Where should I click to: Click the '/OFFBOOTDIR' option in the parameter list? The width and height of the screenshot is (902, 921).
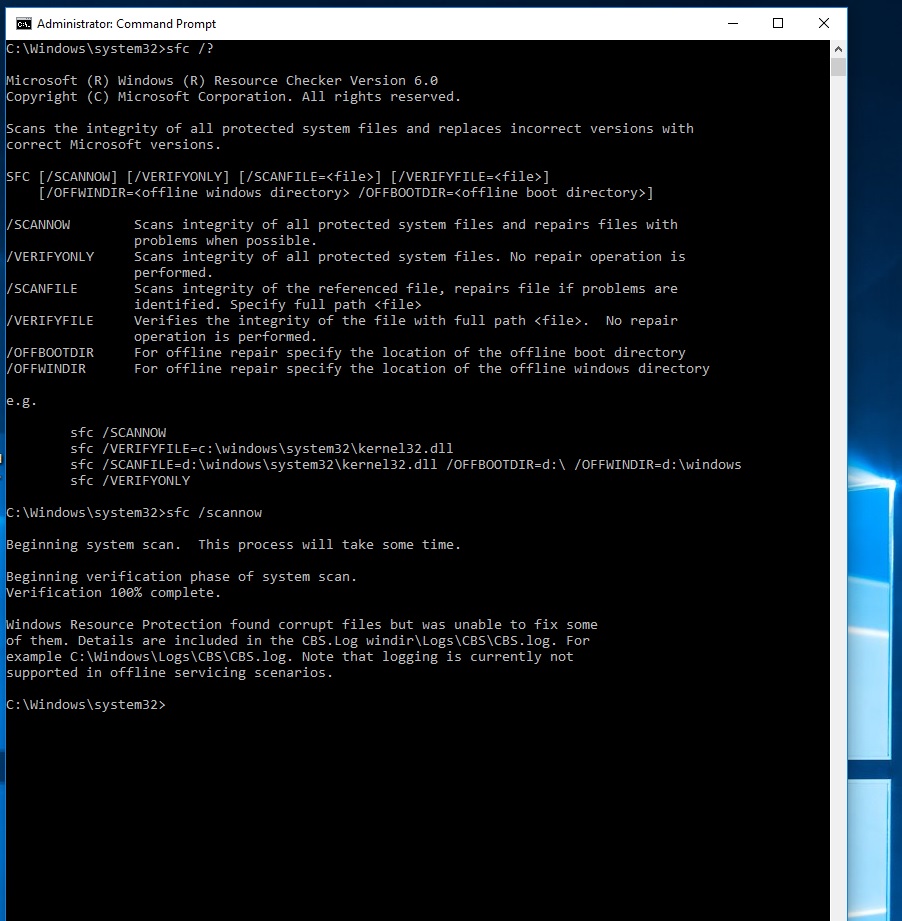coord(50,352)
